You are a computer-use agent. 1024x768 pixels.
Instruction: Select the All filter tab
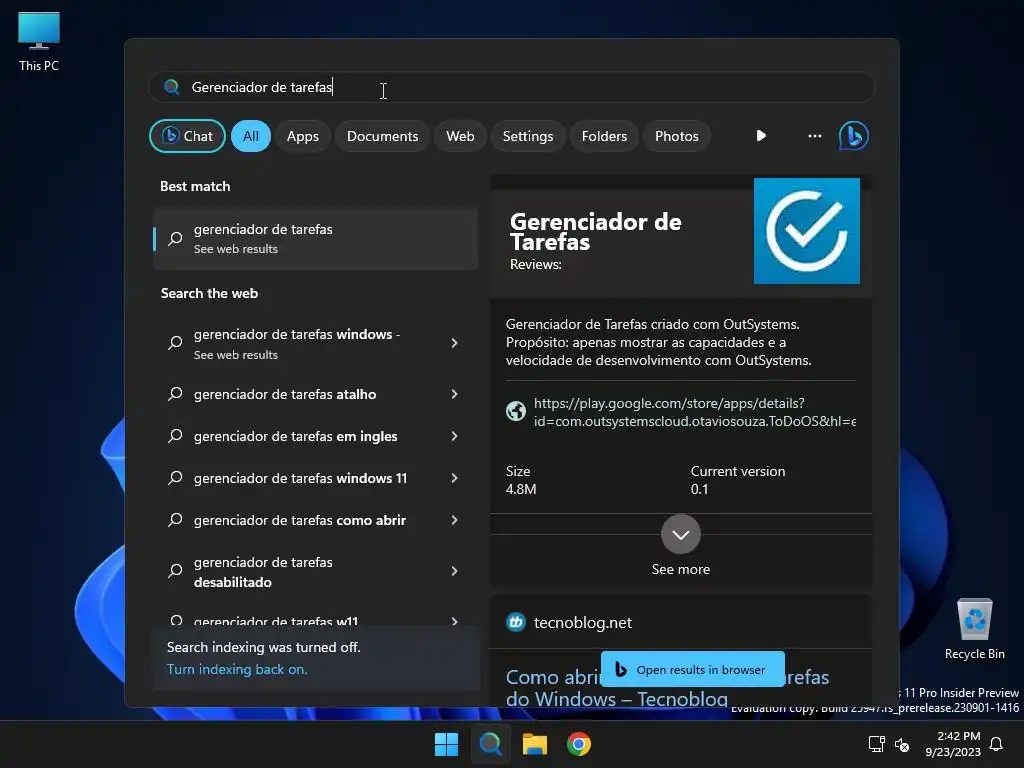251,136
